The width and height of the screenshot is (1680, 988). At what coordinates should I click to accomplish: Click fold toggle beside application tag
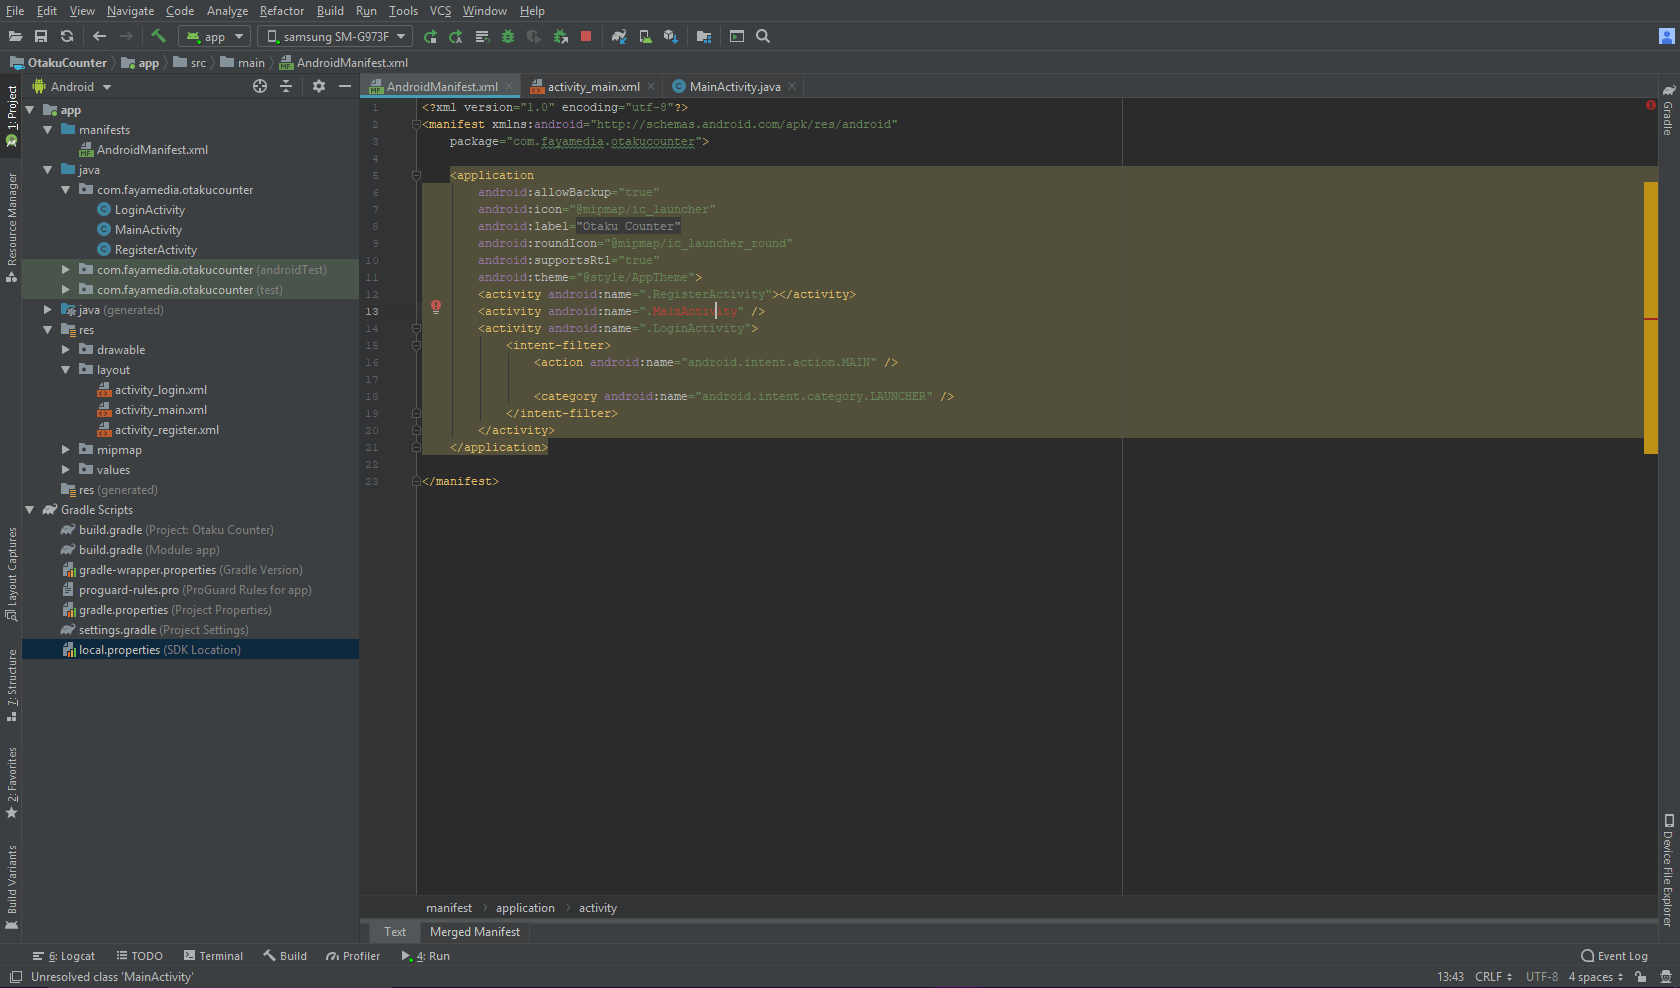(416, 176)
